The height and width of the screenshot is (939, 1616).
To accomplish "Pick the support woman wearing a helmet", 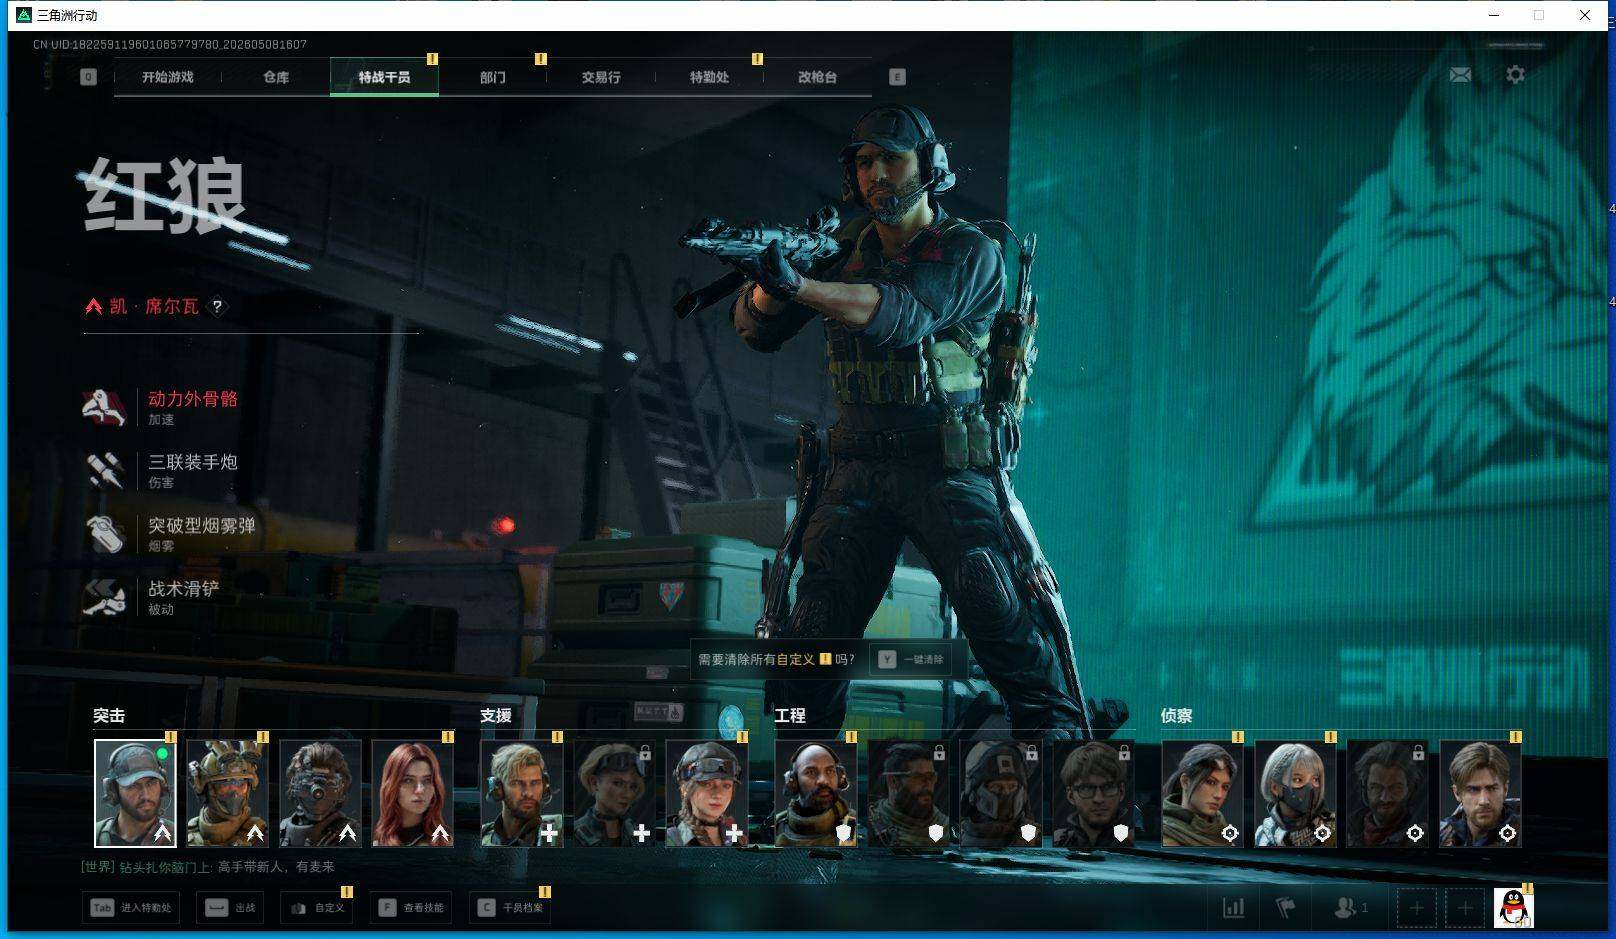I will pos(707,793).
